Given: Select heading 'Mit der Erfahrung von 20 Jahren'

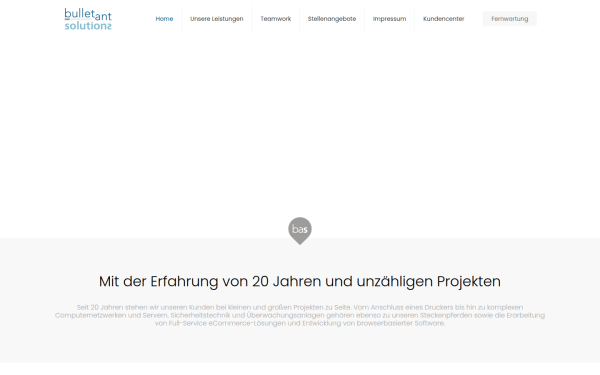Looking at the screenshot, I should coord(300,281).
